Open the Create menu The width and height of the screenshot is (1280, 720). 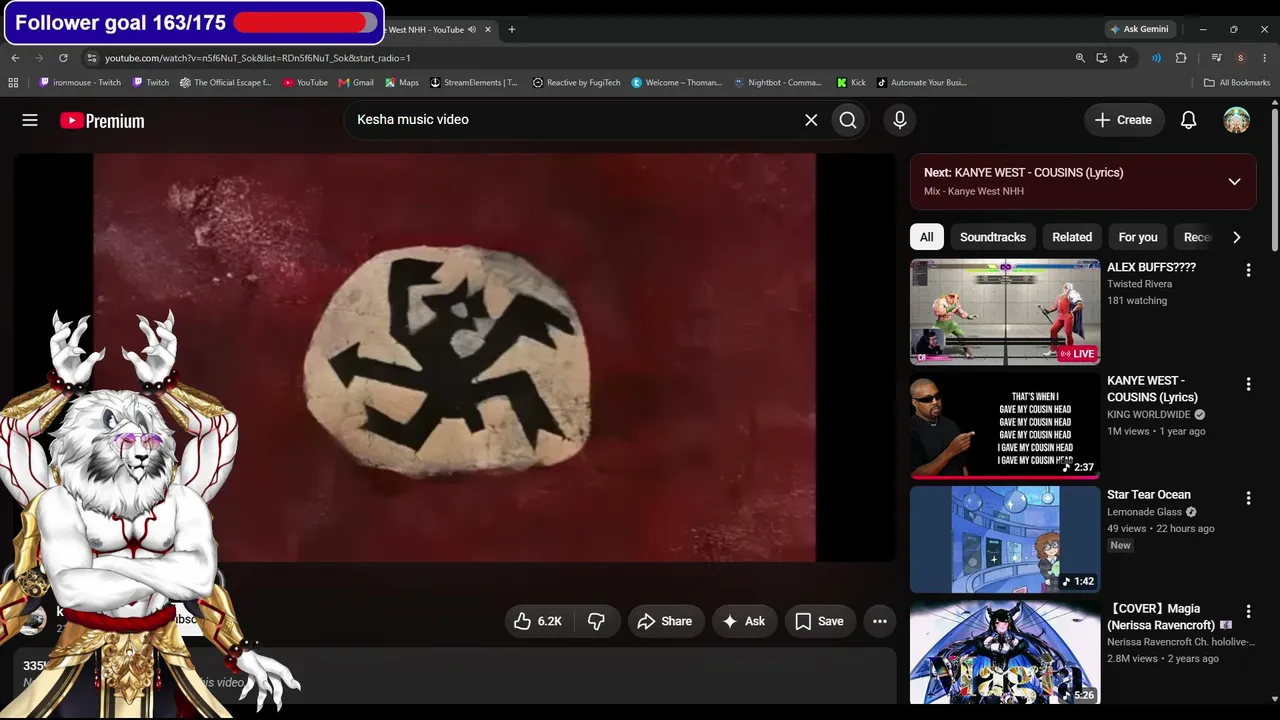click(x=1124, y=120)
